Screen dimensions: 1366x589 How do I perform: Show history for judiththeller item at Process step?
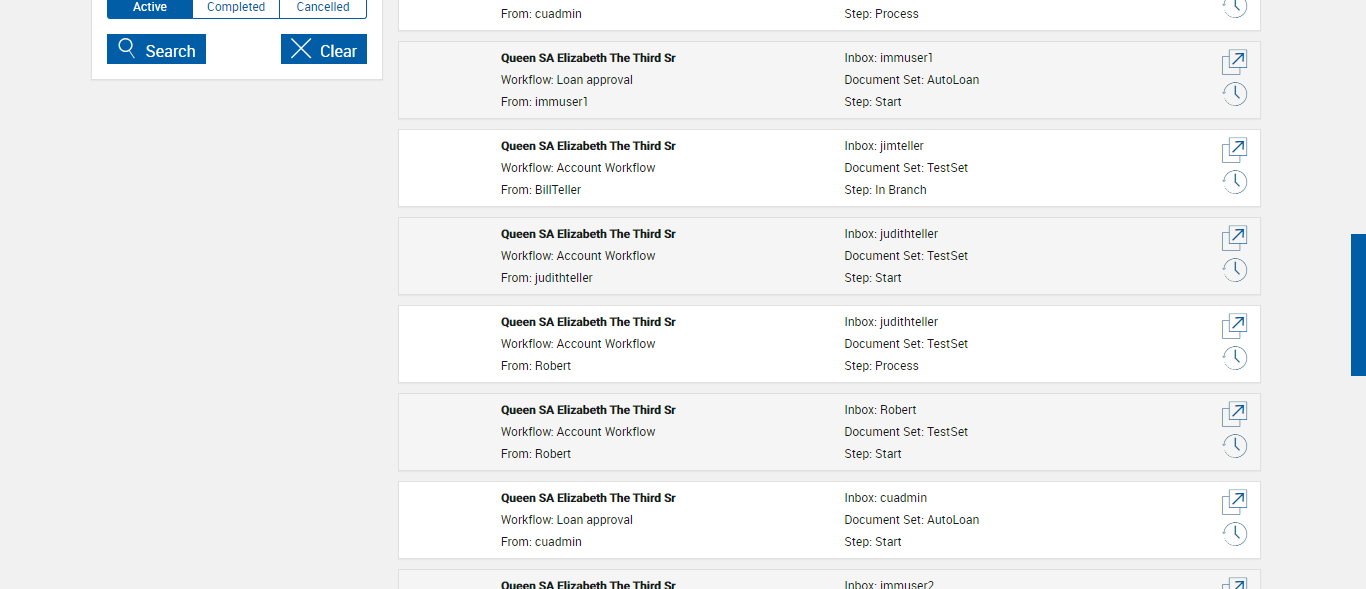pyautogui.click(x=1235, y=358)
